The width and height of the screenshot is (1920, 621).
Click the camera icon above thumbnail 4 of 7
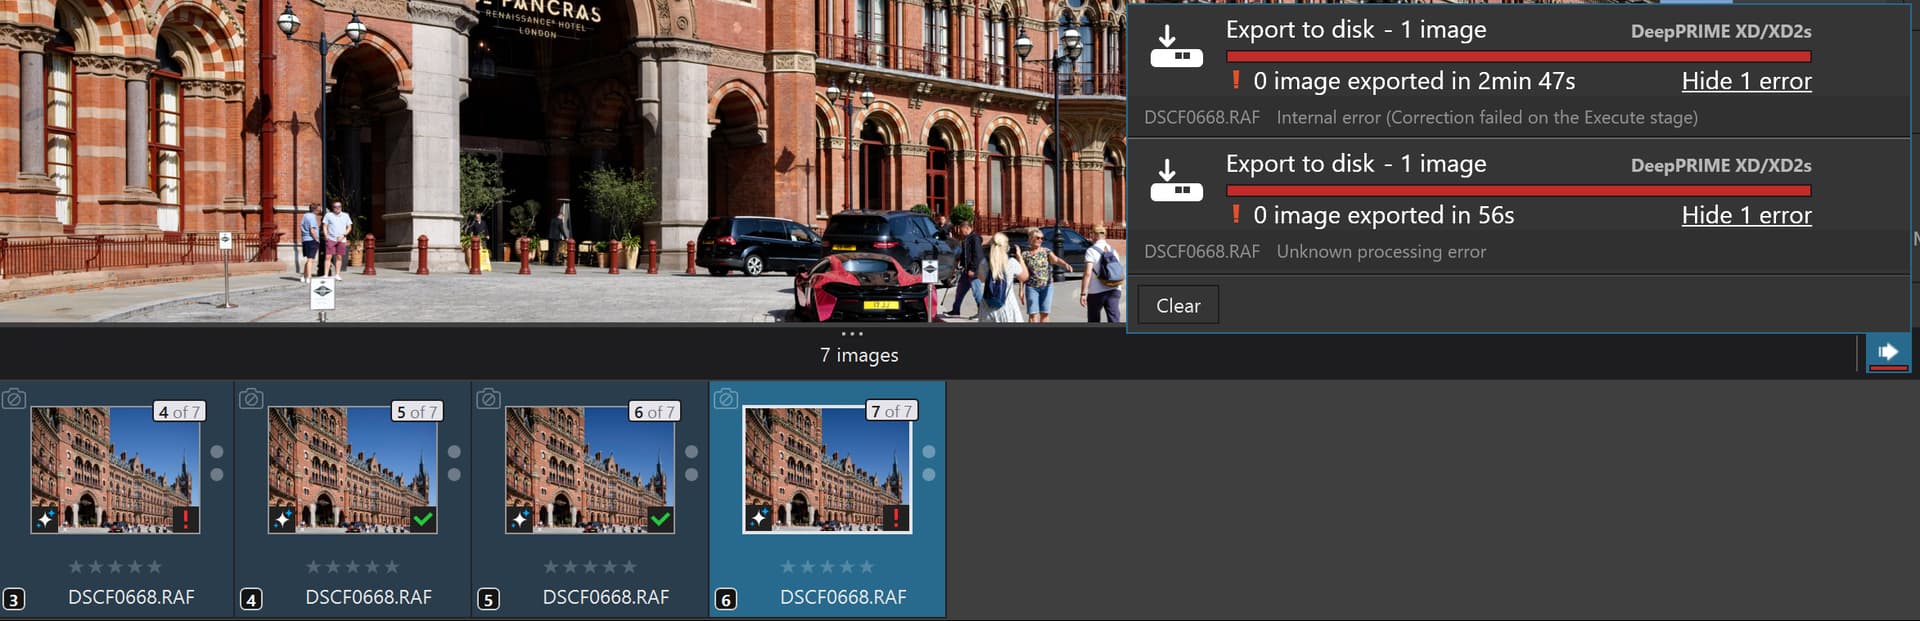point(14,399)
